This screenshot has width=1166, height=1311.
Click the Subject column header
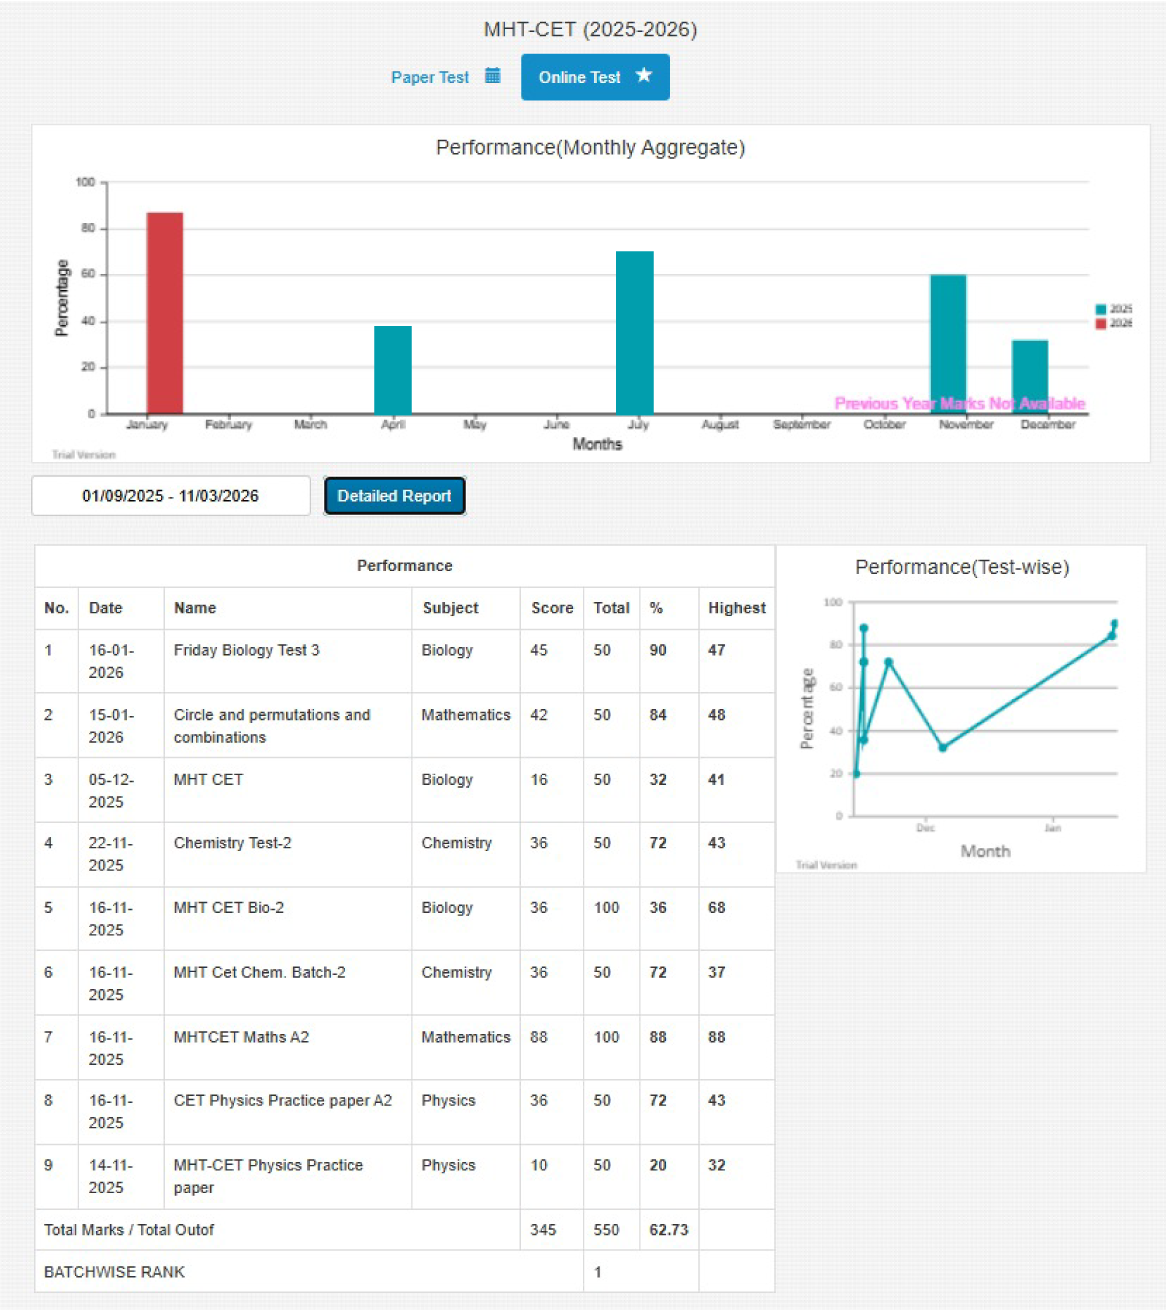[x=450, y=608]
